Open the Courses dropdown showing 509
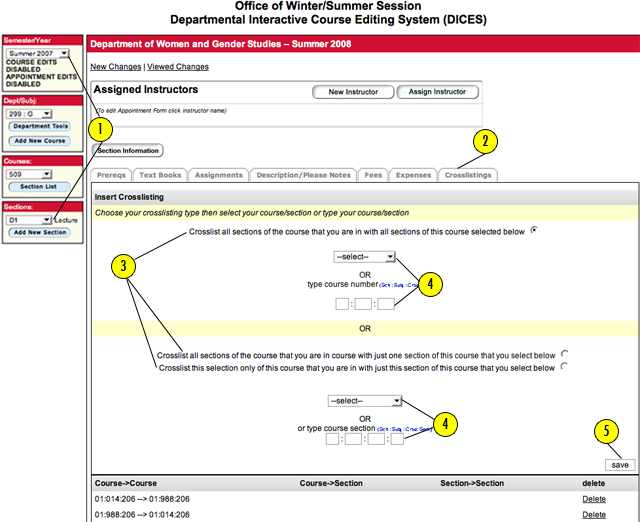 [29, 174]
